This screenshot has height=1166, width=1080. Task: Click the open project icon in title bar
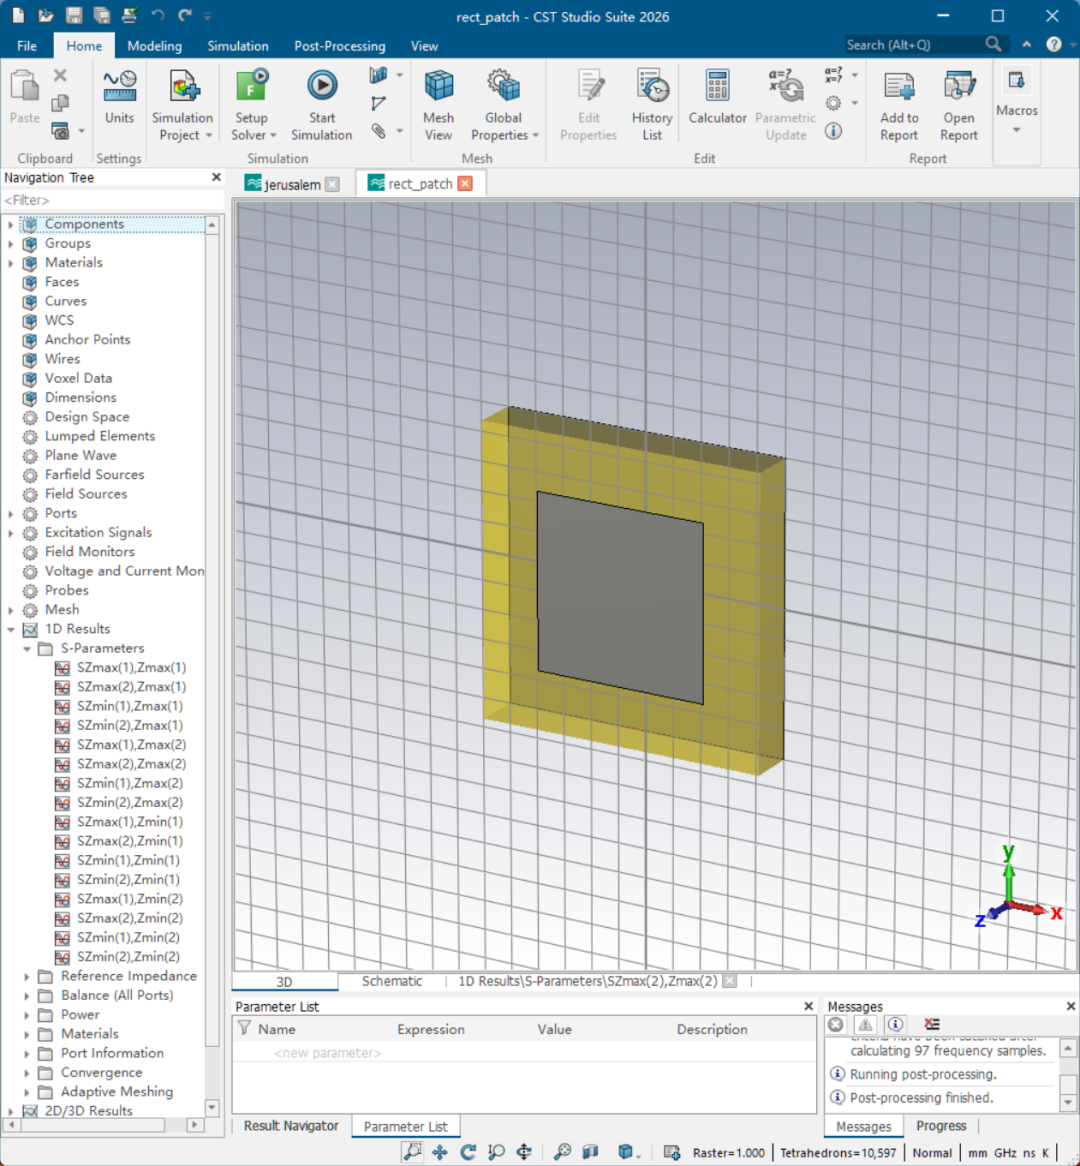coord(45,15)
